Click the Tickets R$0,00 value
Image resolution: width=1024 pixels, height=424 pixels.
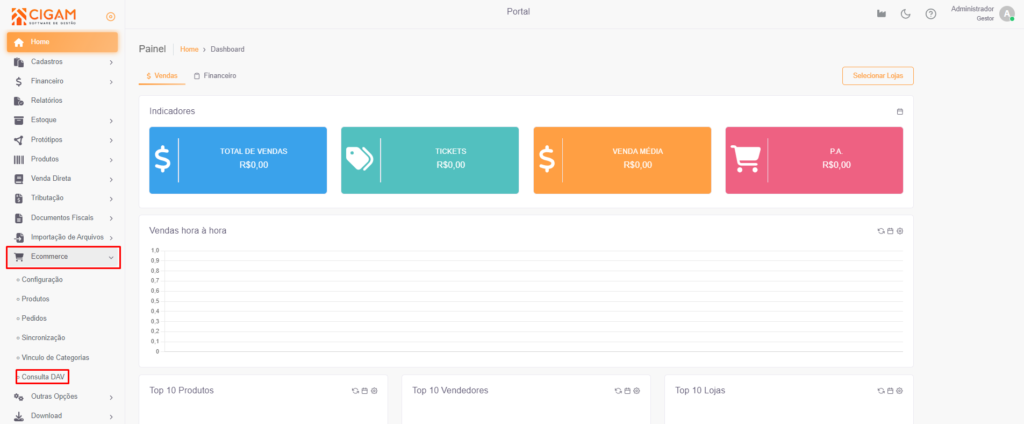451,165
